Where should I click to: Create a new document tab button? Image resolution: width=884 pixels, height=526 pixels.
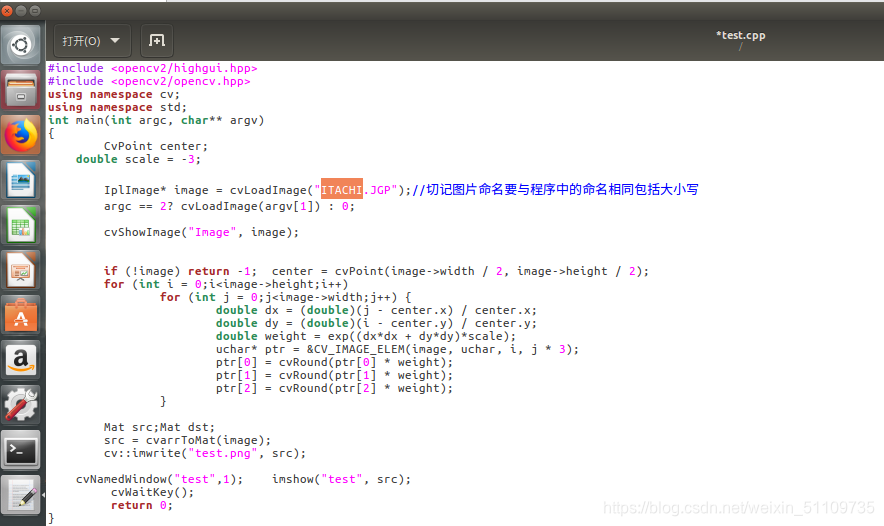[157, 41]
